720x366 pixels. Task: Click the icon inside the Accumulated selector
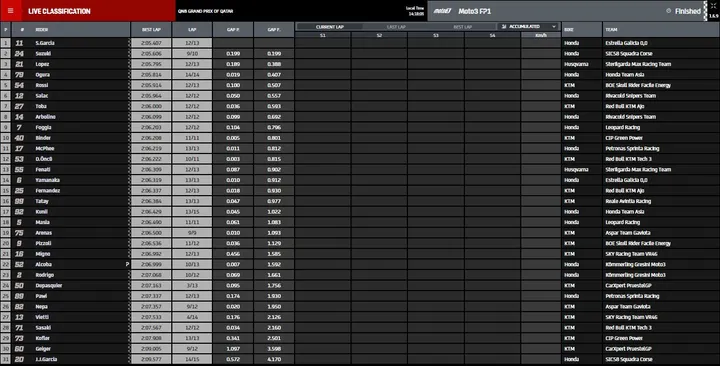[x=504, y=27]
